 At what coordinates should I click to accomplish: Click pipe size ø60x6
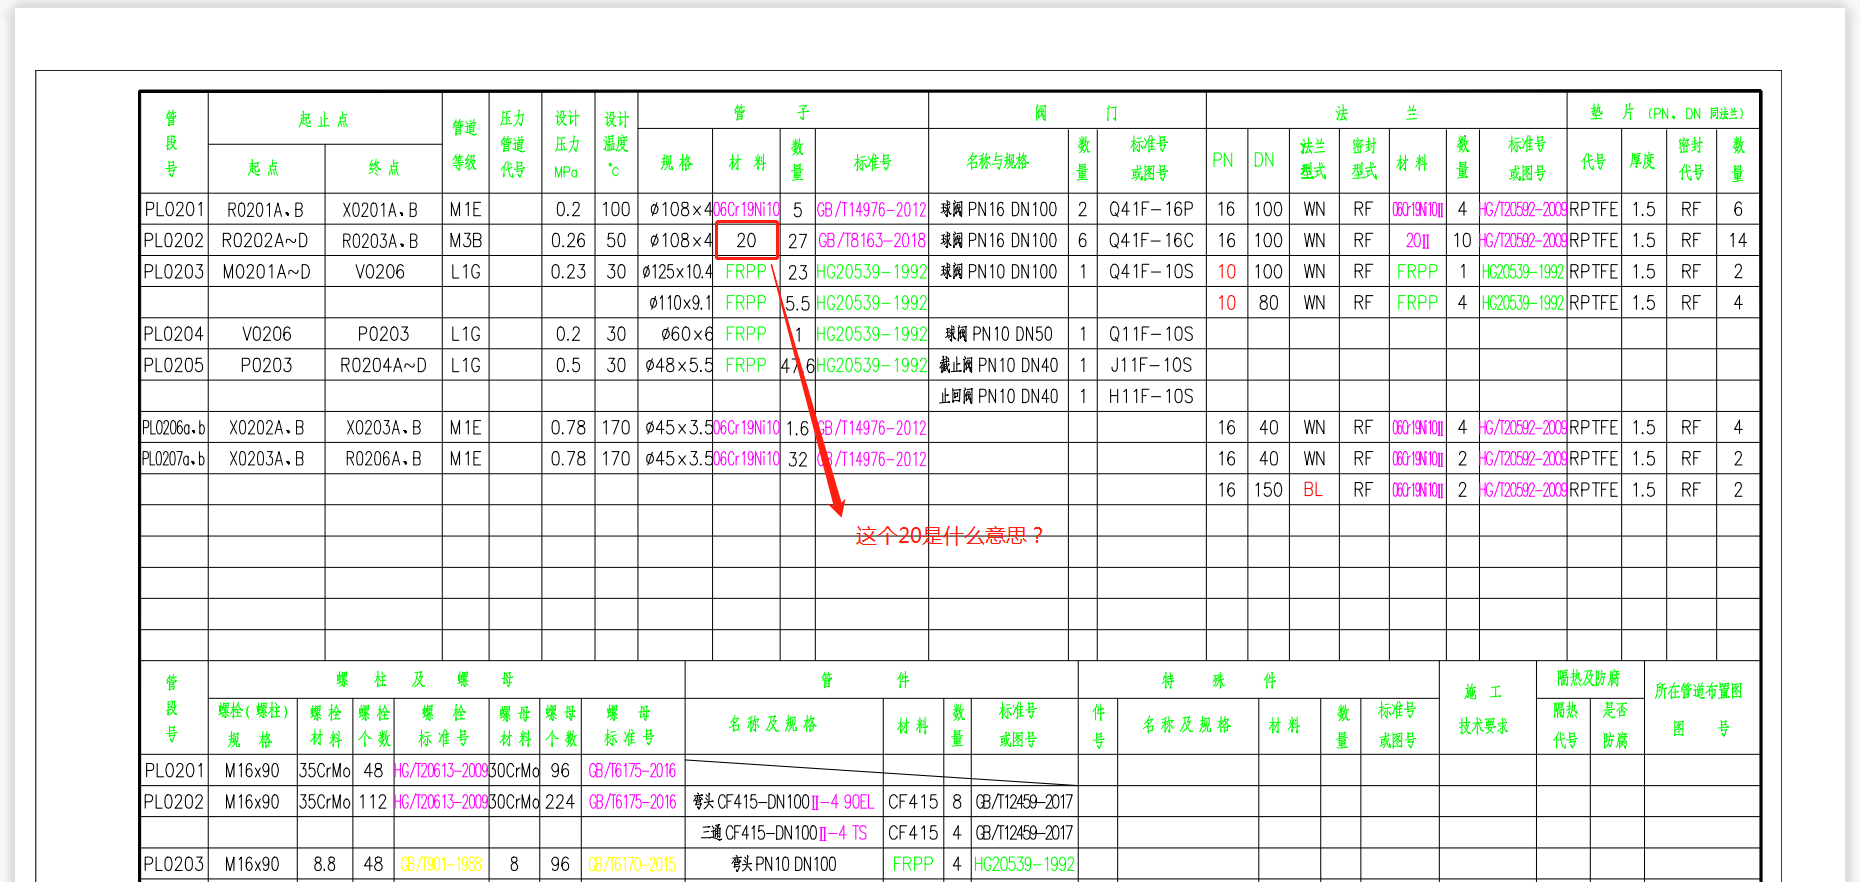click(687, 334)
